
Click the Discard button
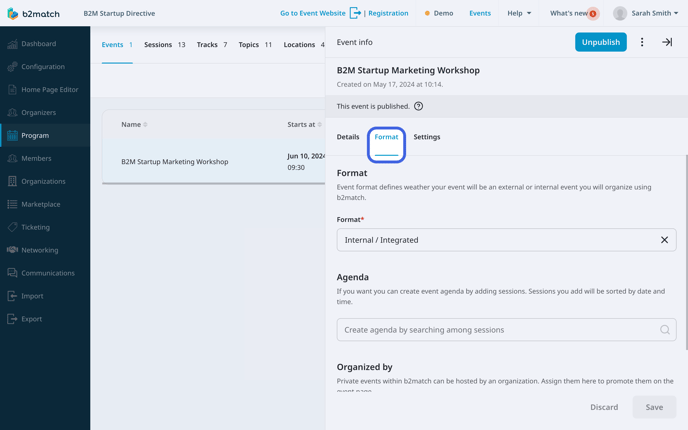pos(604,407)
